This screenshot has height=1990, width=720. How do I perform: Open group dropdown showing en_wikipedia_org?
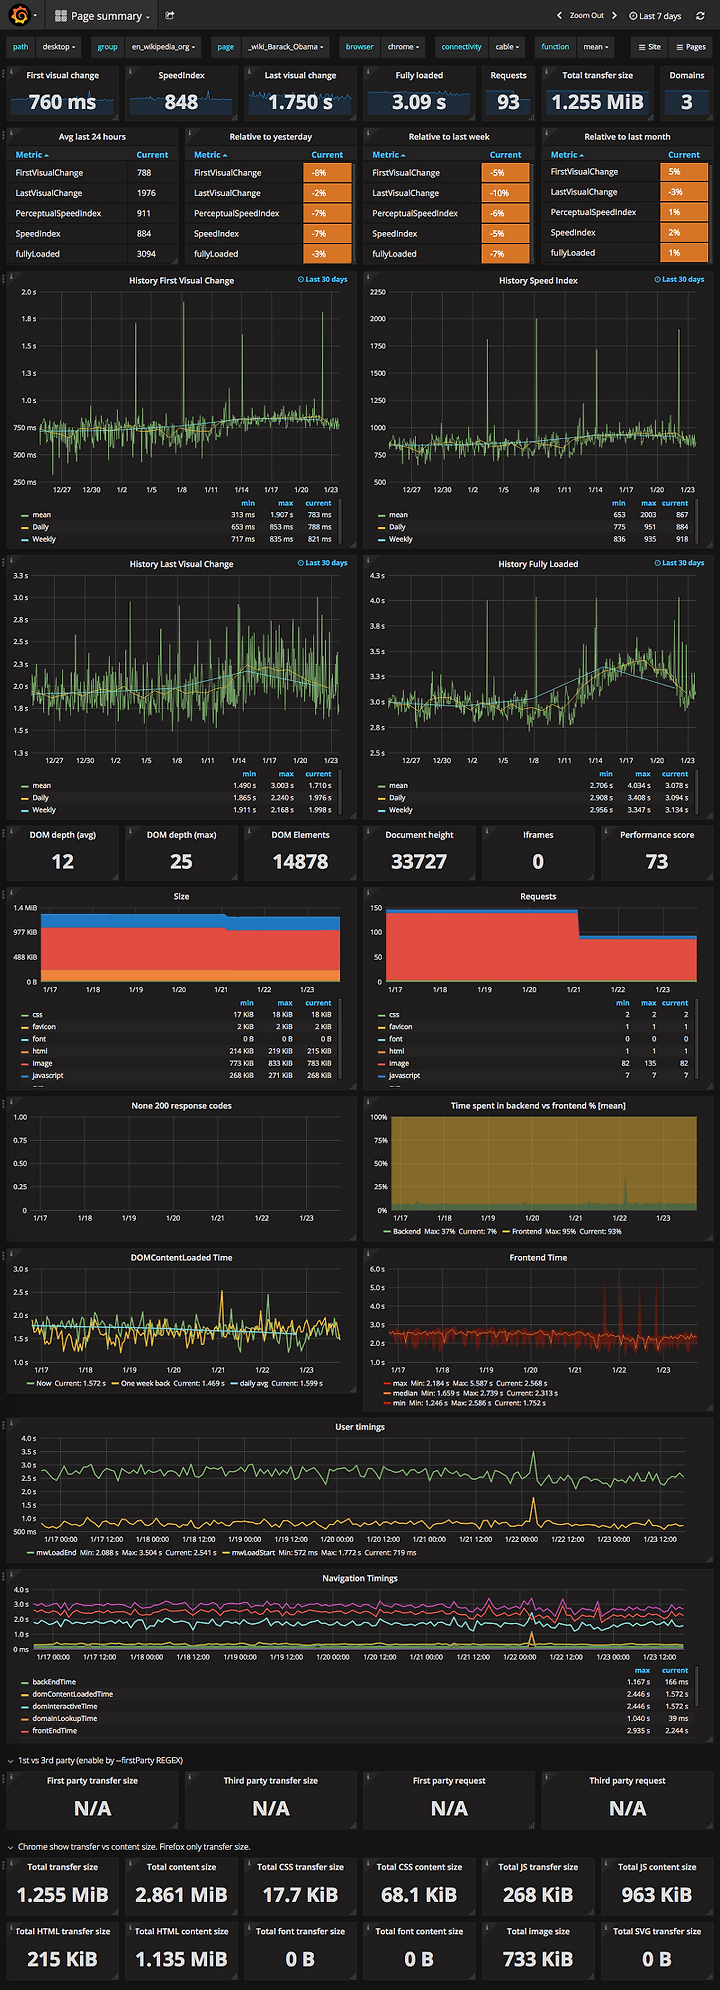(163, 47)
